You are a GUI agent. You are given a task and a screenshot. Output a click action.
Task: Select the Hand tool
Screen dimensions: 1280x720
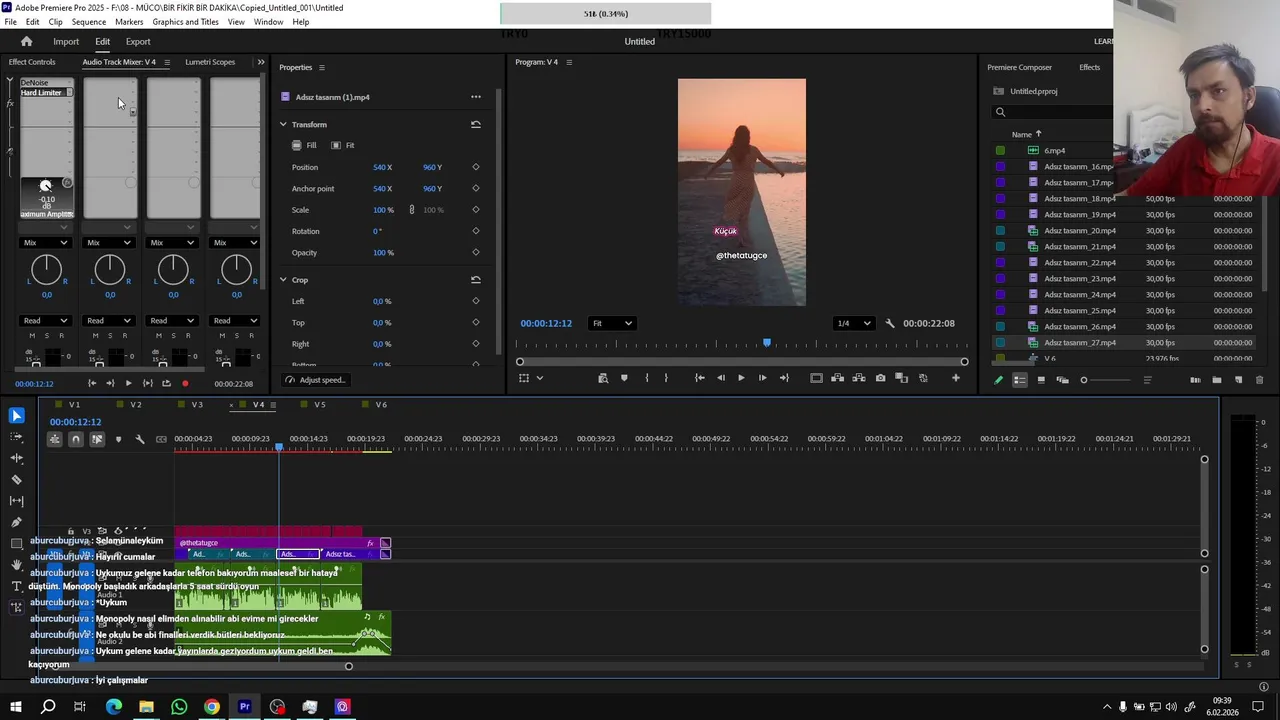pos(16,565)
